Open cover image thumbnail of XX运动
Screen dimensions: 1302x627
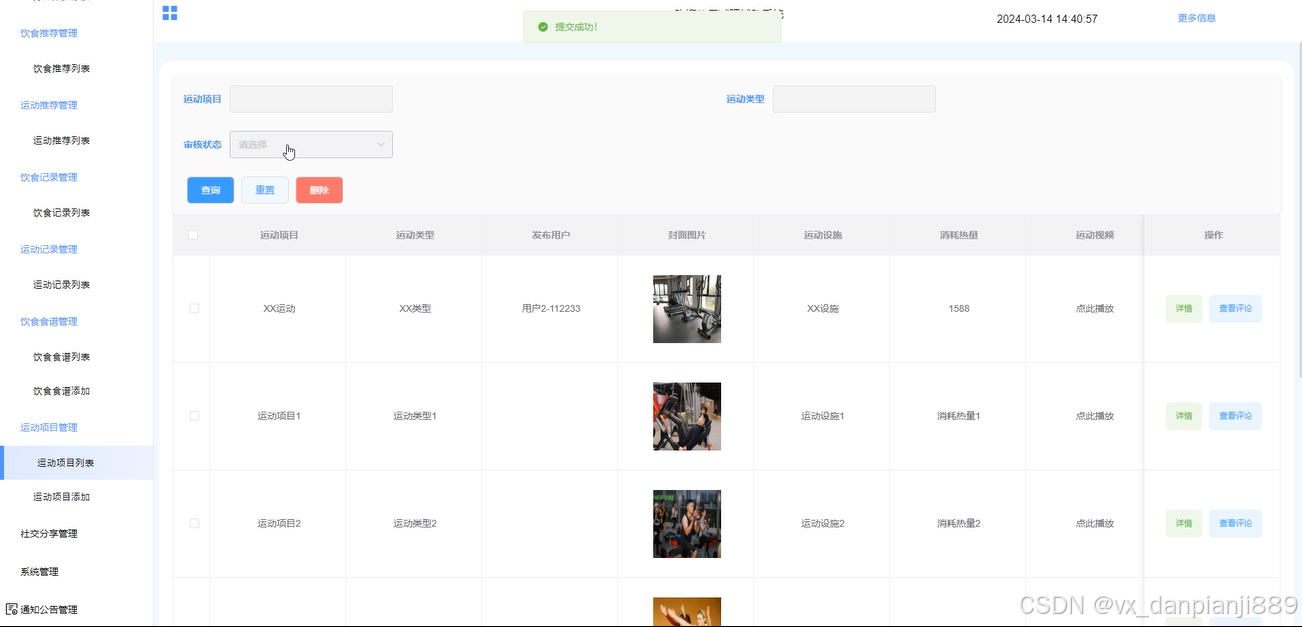687,309
